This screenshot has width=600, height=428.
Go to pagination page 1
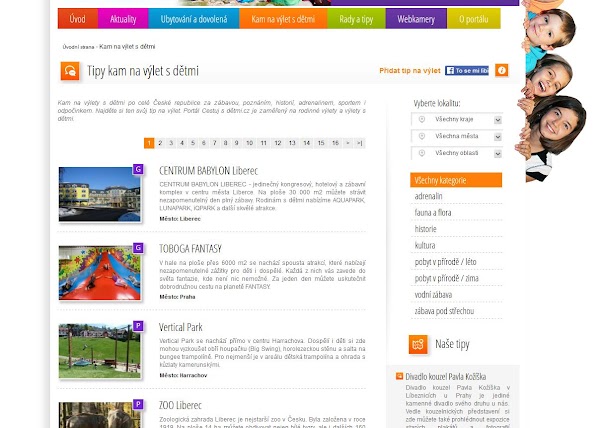(x=149, y=143)
